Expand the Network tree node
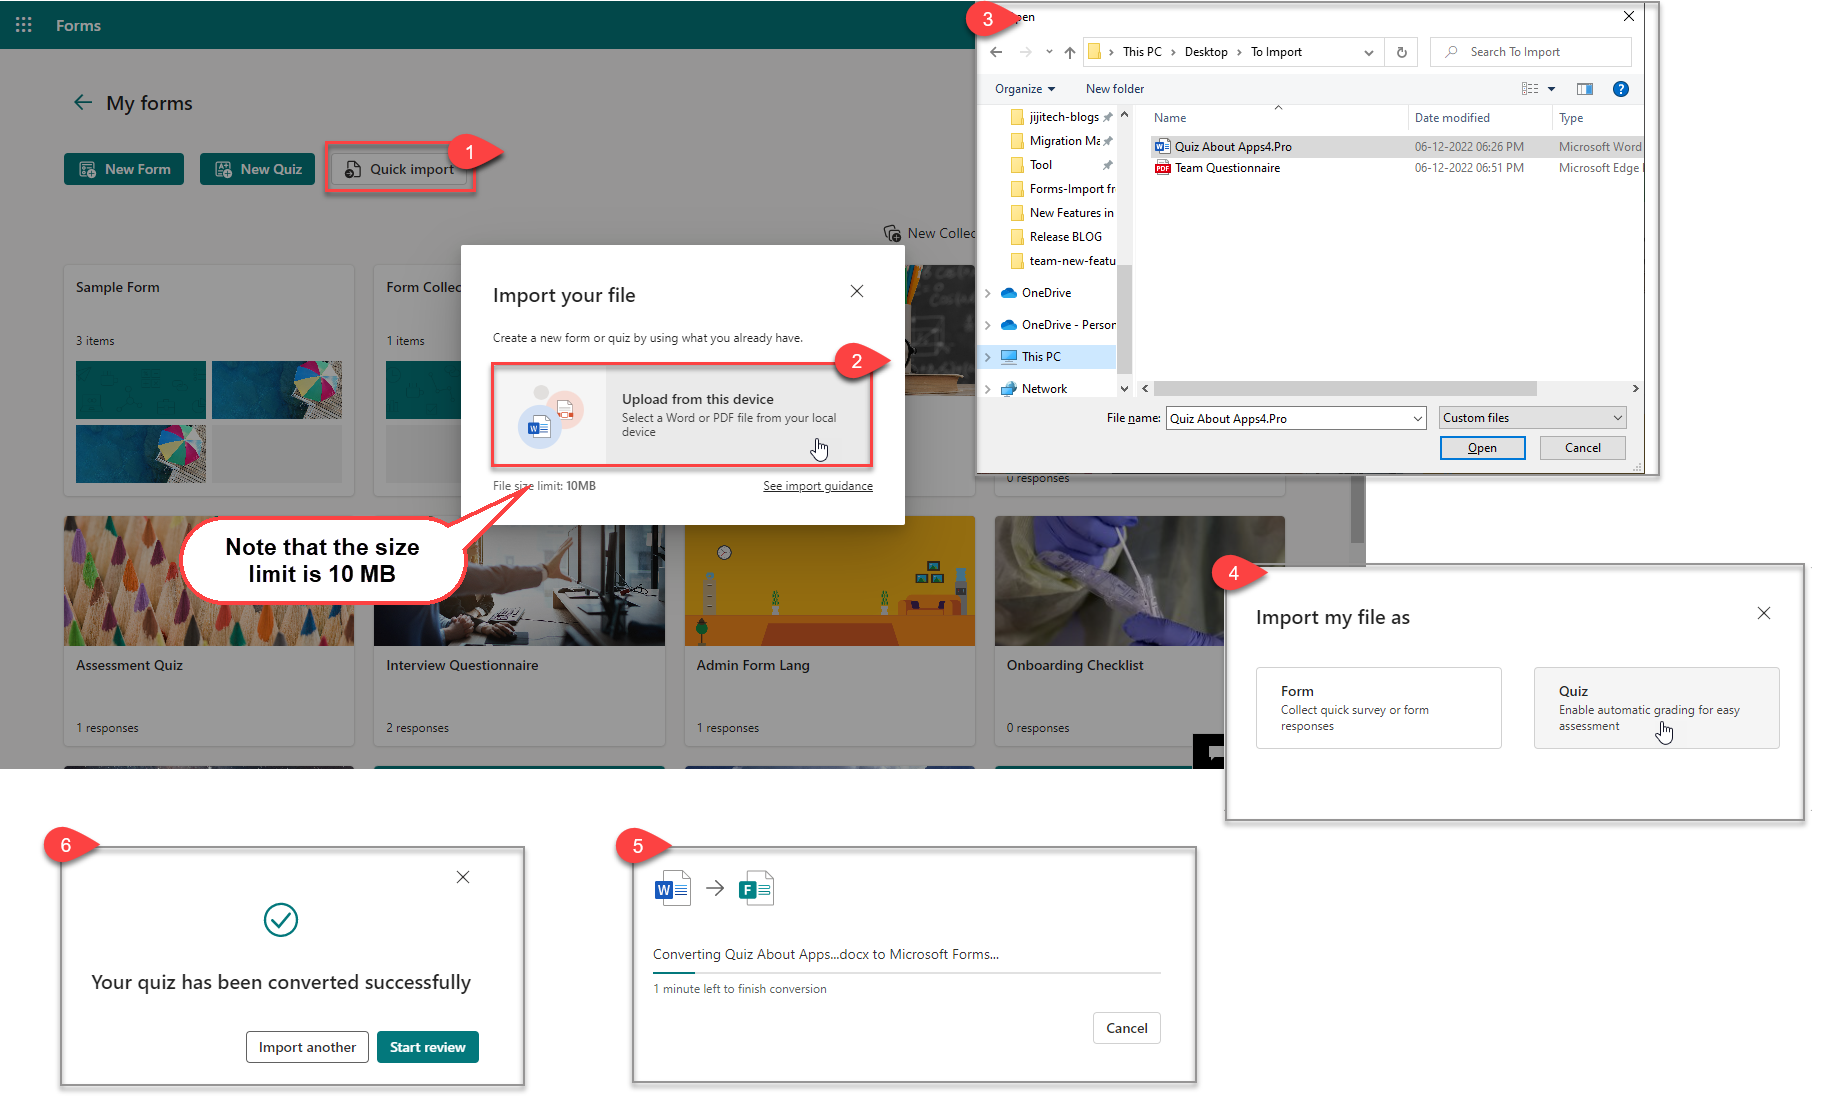Image resolution: width=1826 pixels, height=1101 pixels. click(x=988, y=389)
